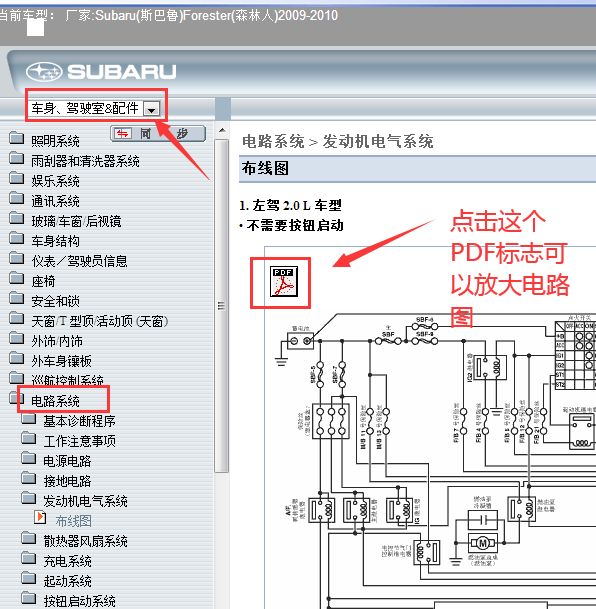Open 外车身镶板 section
The image size is (596, 609).
[x=62, y=362]
